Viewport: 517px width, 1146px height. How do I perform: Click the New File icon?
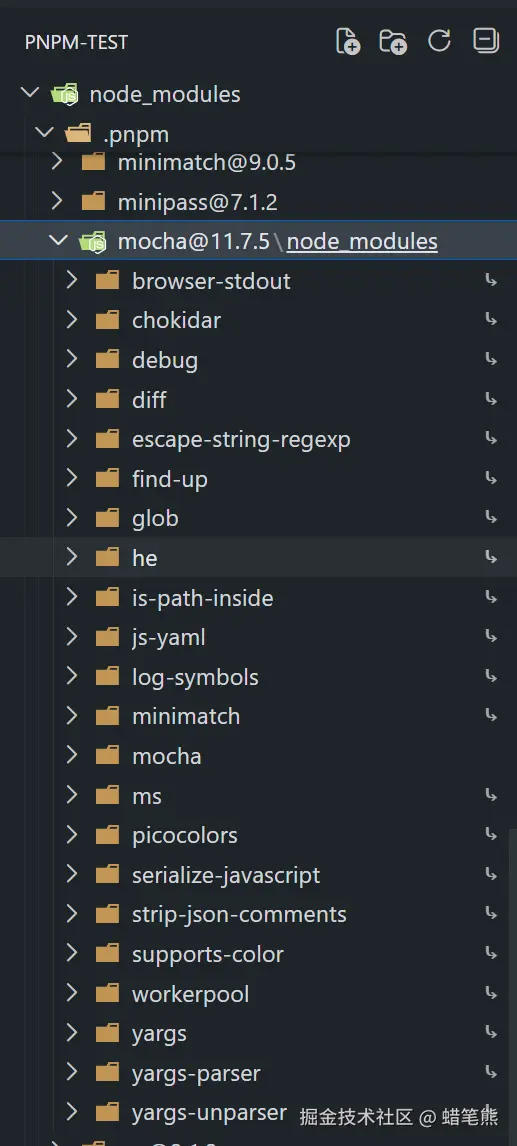[x=348, y=42]
